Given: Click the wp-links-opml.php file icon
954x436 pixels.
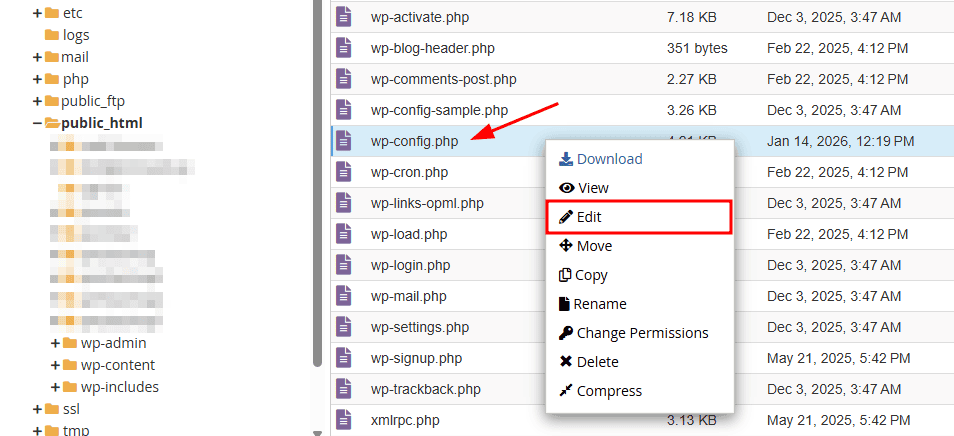Looking at the screenshot, I should tap(344, 203).
